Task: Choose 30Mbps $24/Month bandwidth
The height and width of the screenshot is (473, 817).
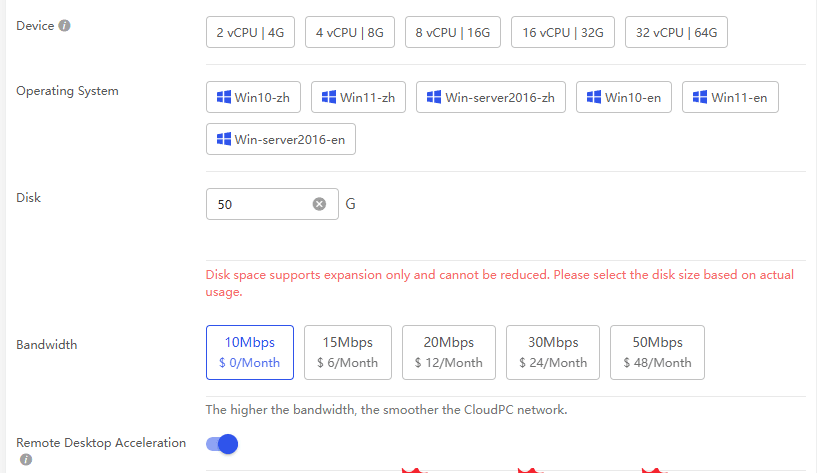Action: pos(553,353)
